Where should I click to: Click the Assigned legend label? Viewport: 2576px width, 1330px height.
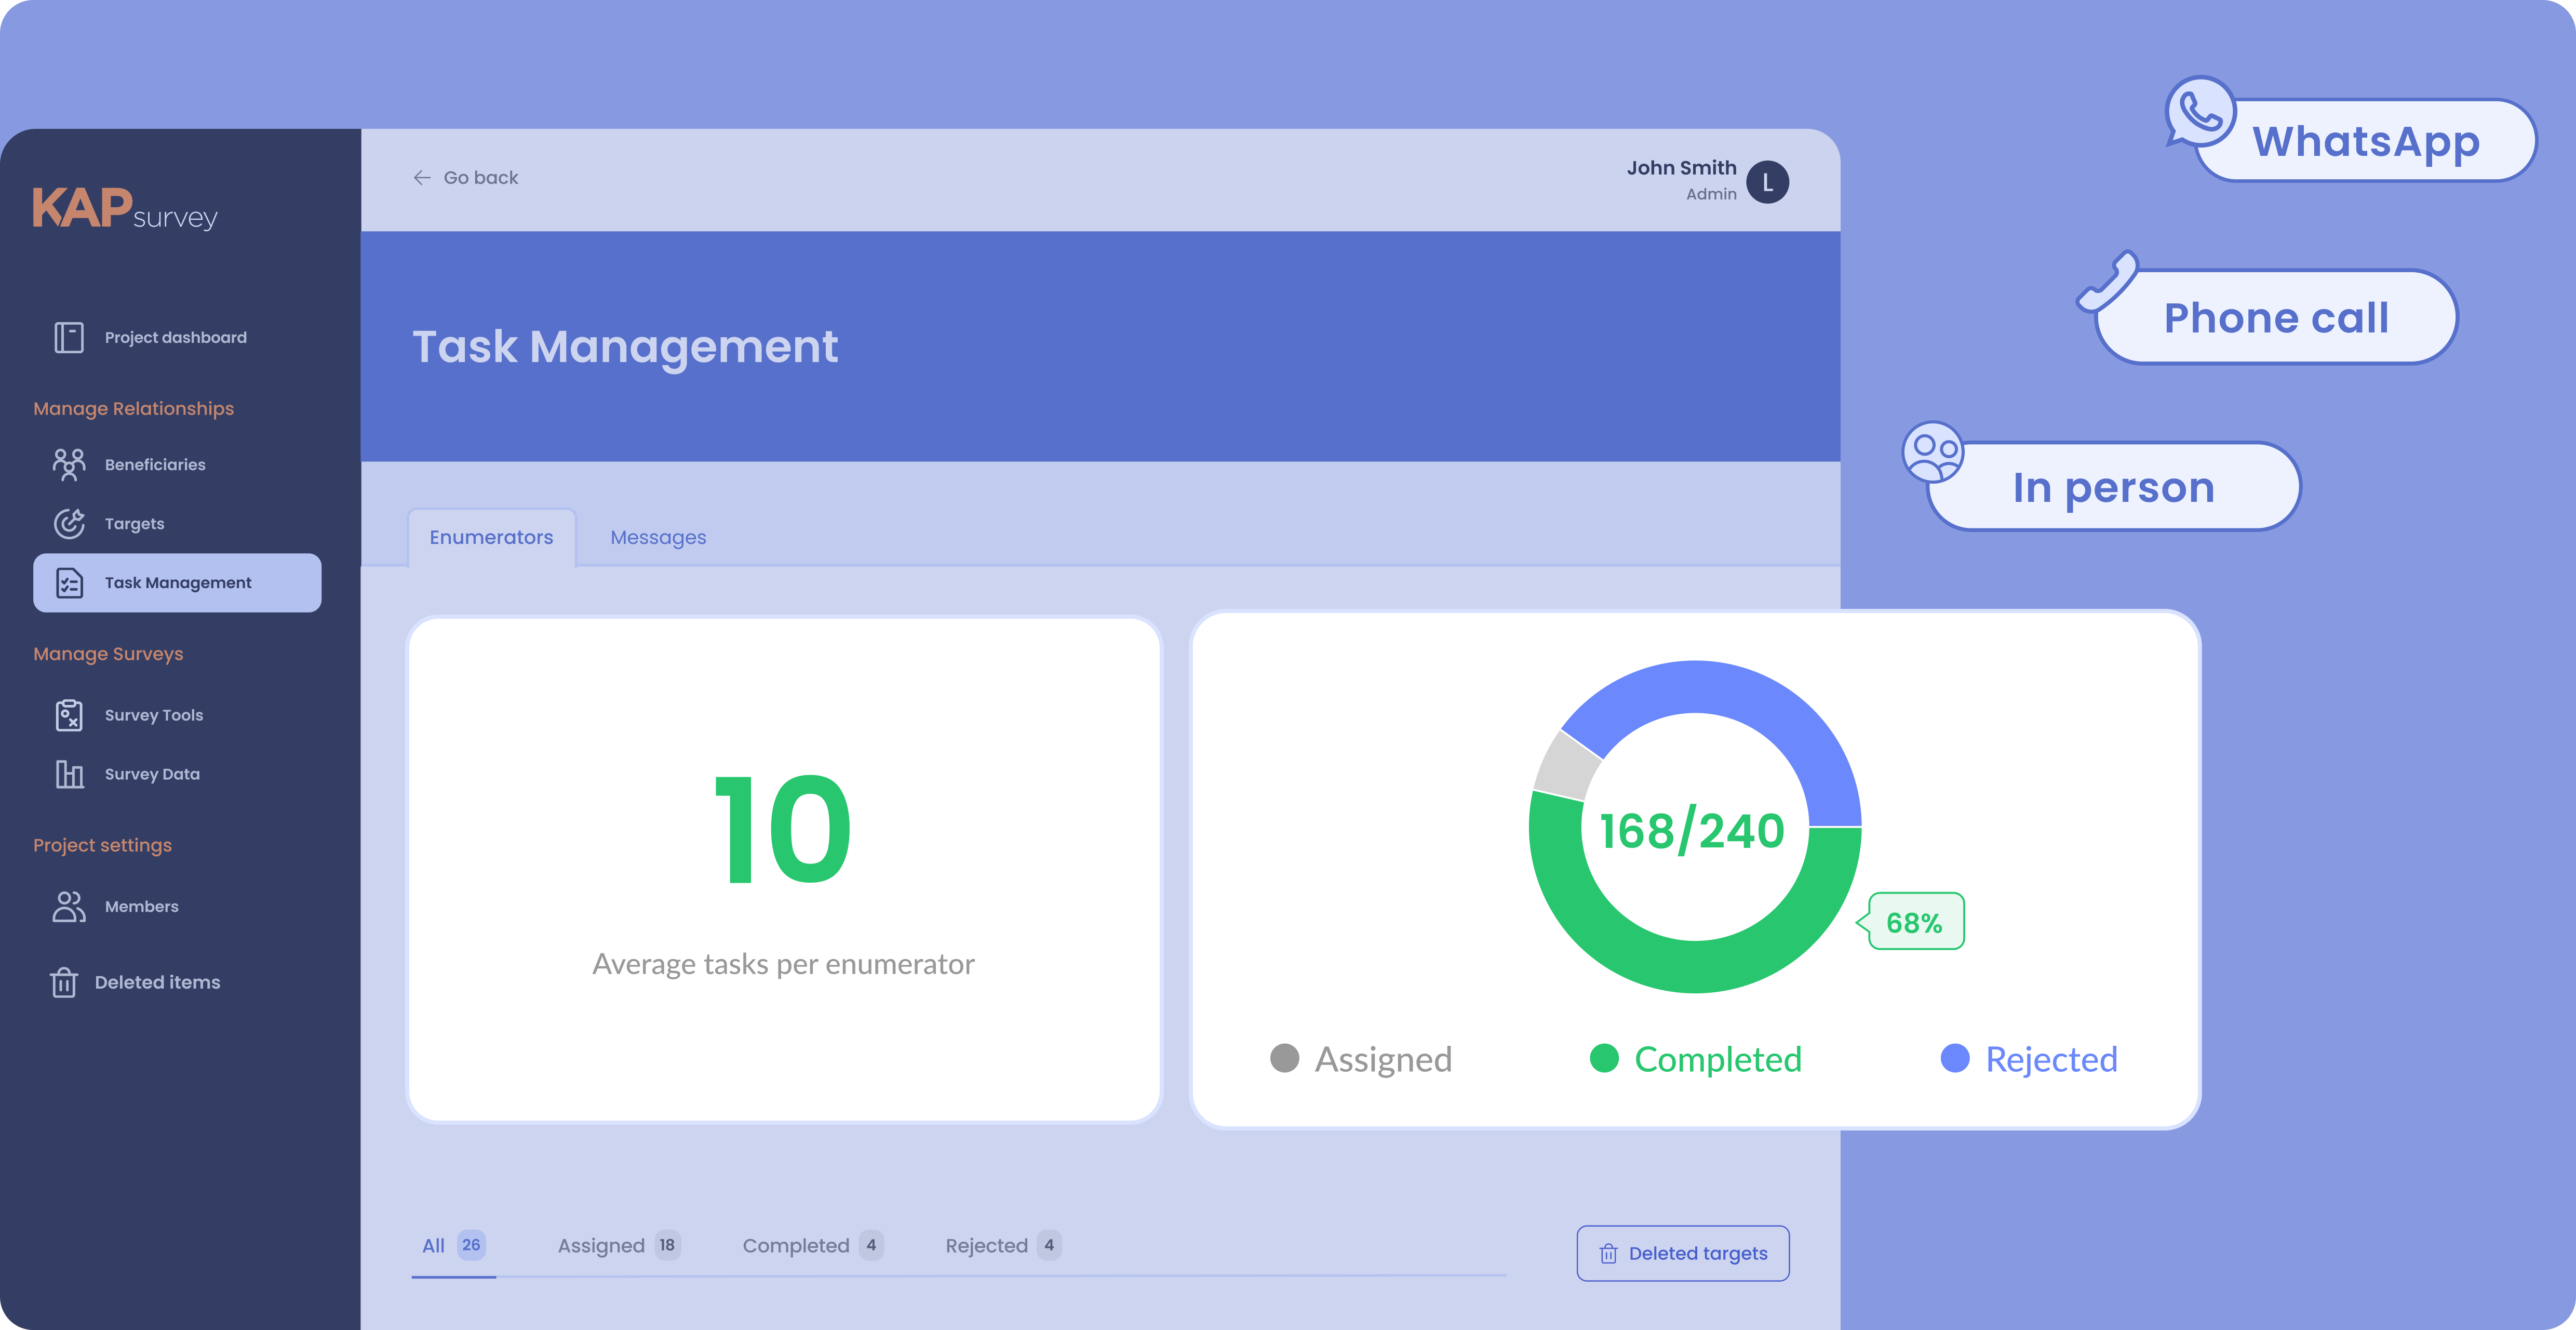tap(1383, 1060)
